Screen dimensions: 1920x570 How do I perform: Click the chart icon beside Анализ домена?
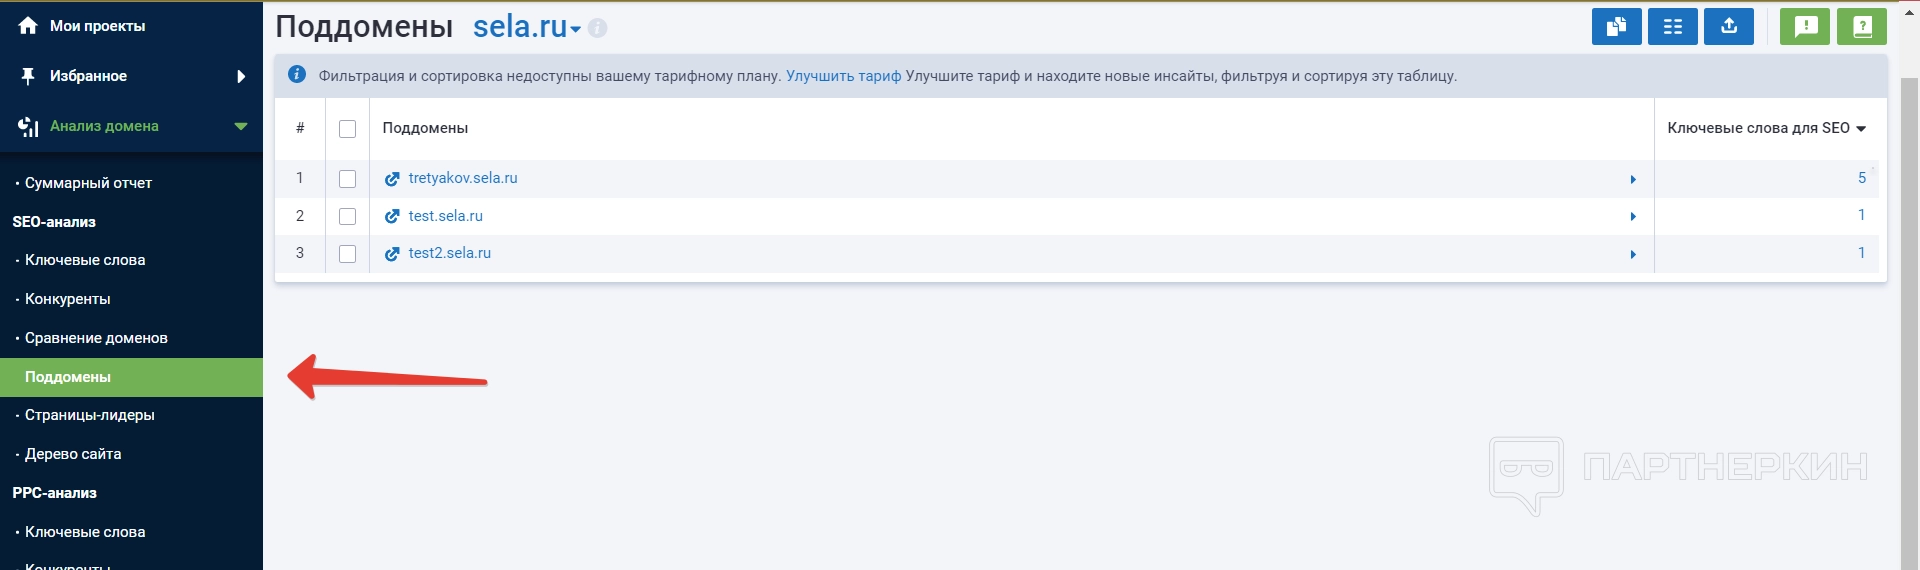point(28,126)
